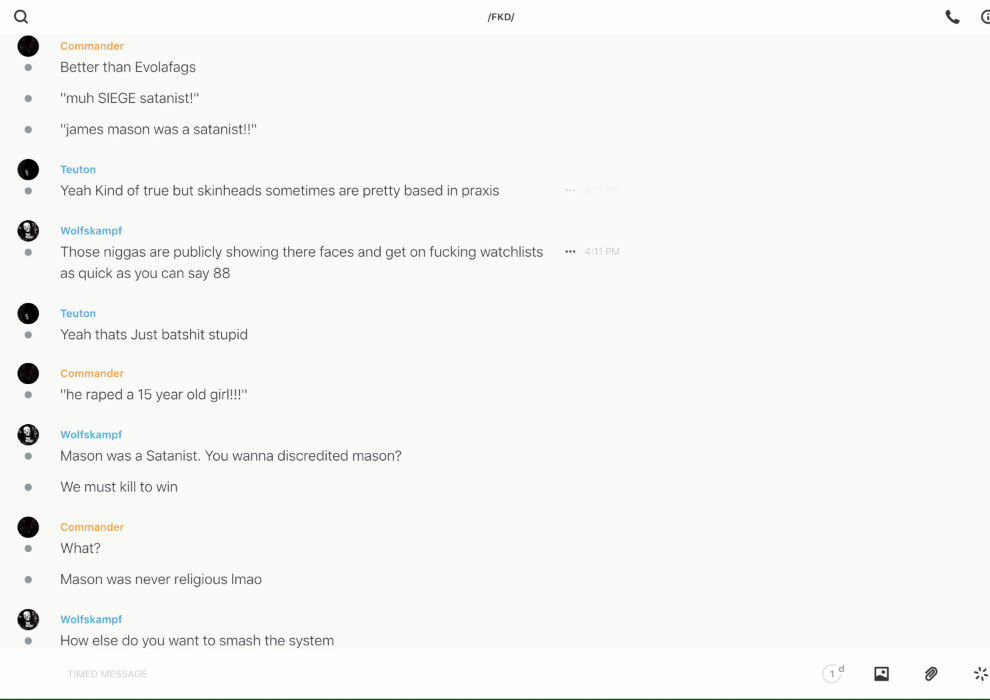Click the 'We must kill to win' message

tap(119, 487)
